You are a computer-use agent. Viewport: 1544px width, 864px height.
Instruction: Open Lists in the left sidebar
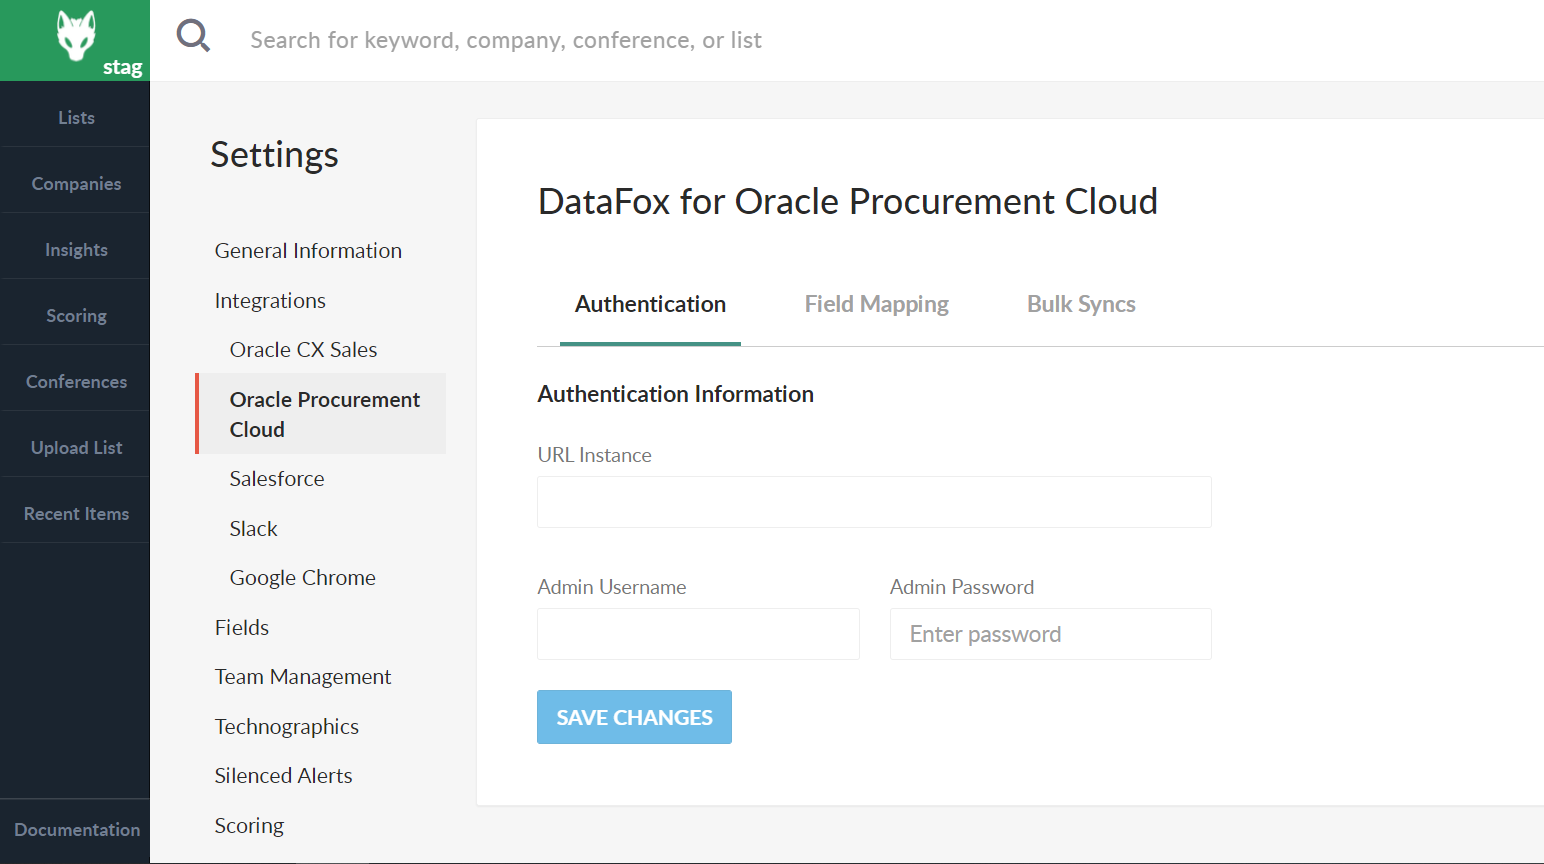click(x=76, y=118)
